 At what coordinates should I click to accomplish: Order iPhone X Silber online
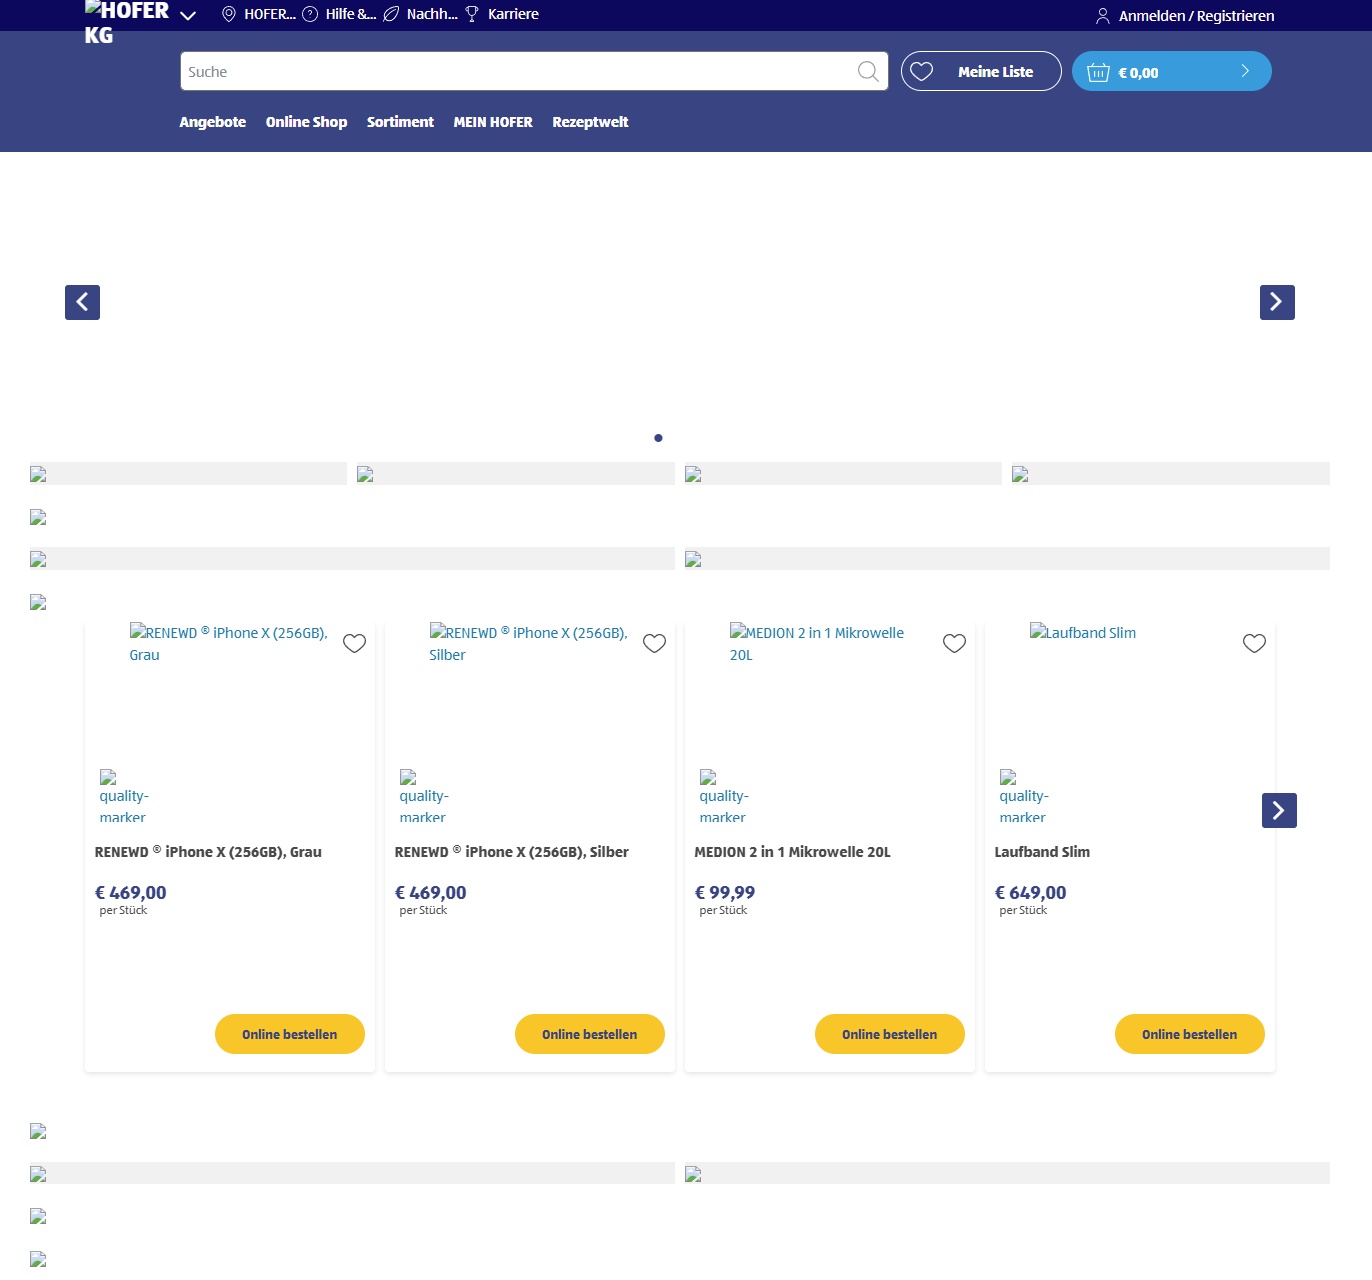(x=590, y=1034)
